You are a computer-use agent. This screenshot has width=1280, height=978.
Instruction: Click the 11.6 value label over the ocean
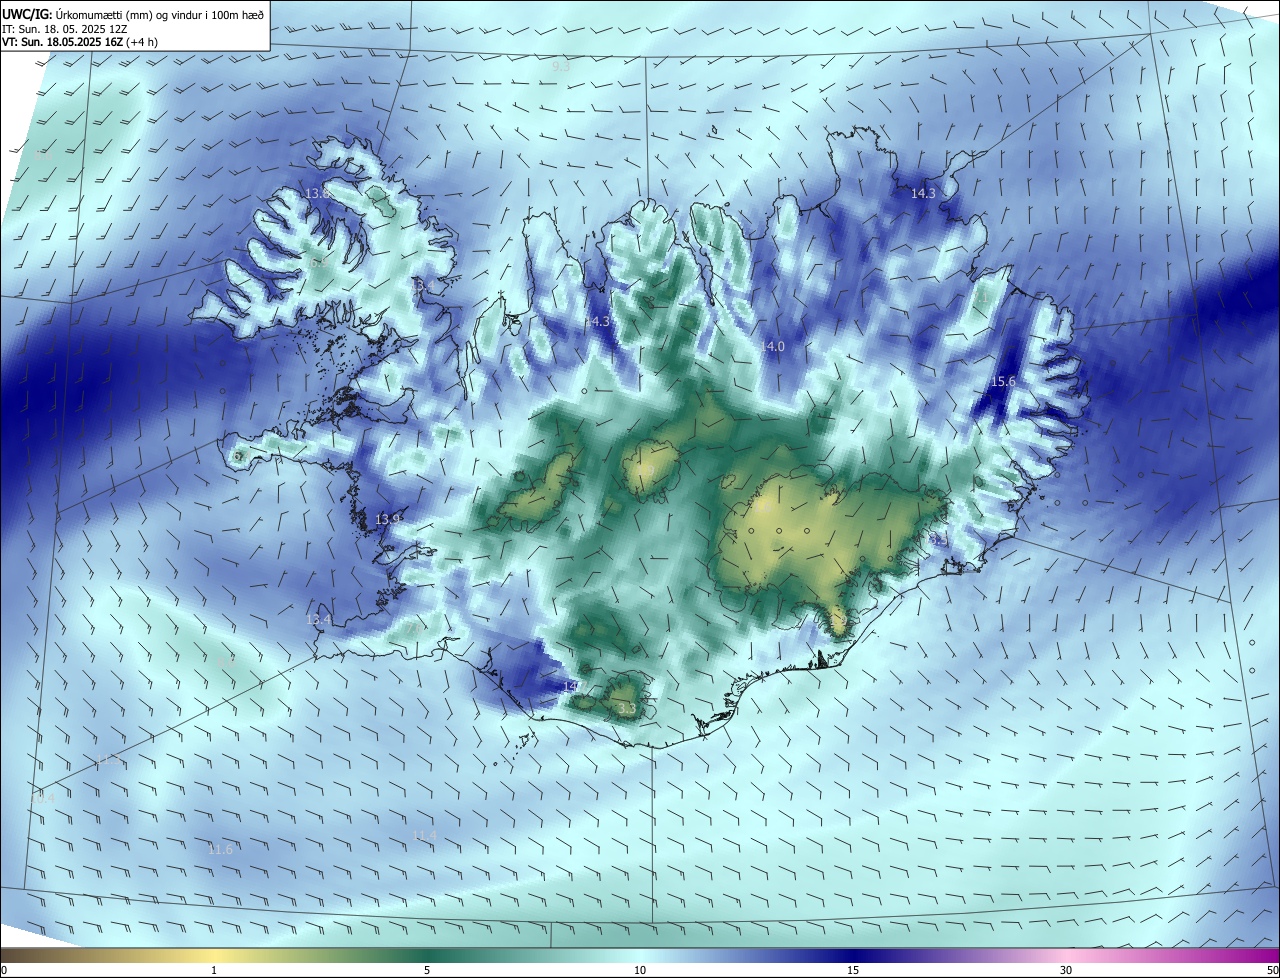click(x=220, y=850)
